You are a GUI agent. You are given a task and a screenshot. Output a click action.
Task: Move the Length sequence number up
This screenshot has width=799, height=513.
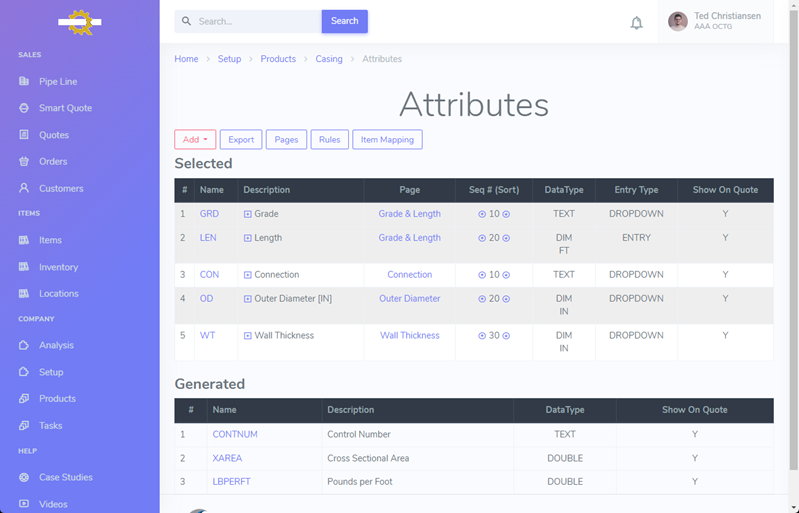tap(482, 238)
